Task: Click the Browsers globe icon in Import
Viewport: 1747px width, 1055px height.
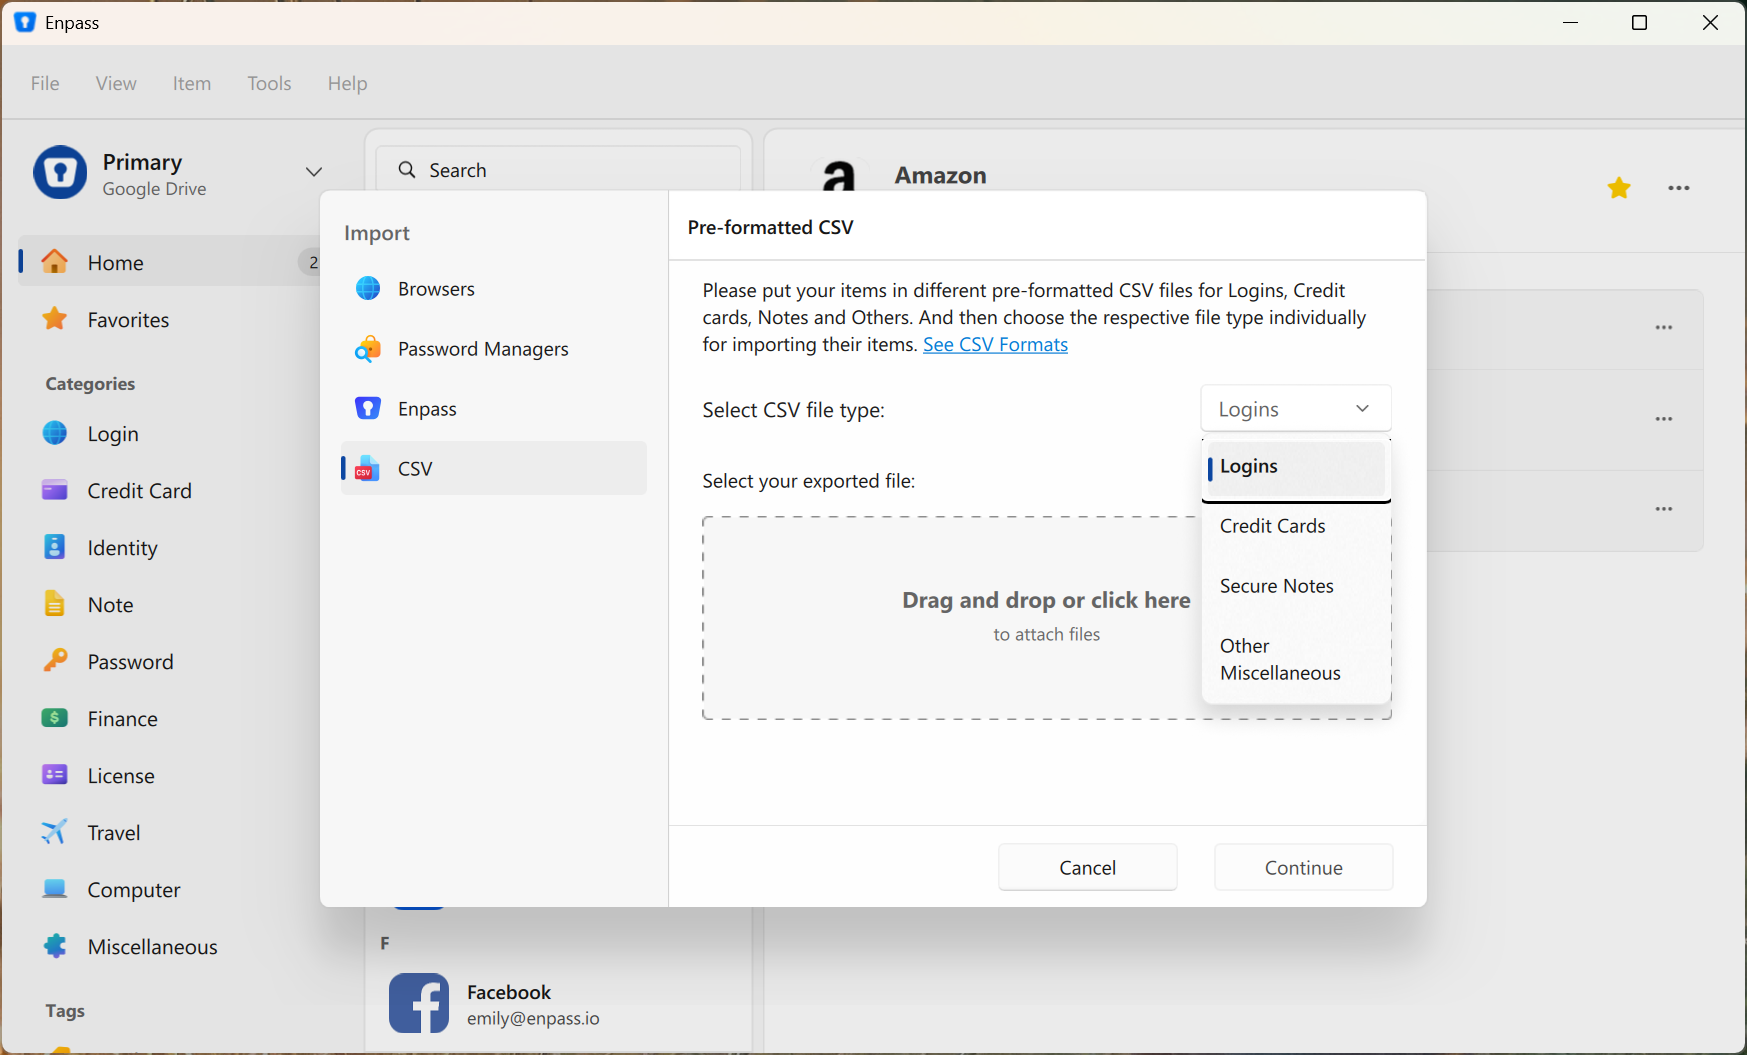Action: click(368, 288)
